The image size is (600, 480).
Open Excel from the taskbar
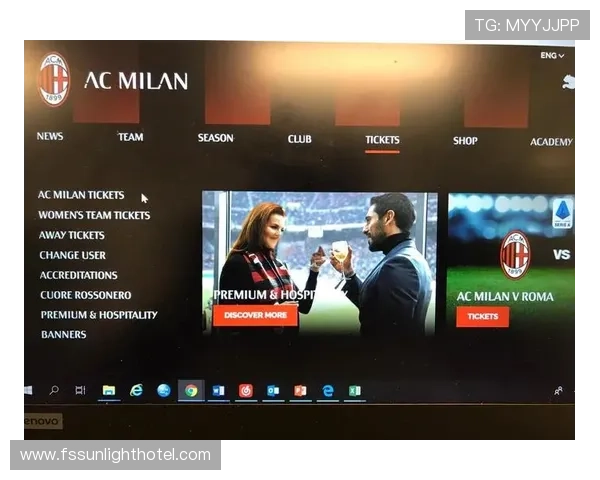point(354,390)
